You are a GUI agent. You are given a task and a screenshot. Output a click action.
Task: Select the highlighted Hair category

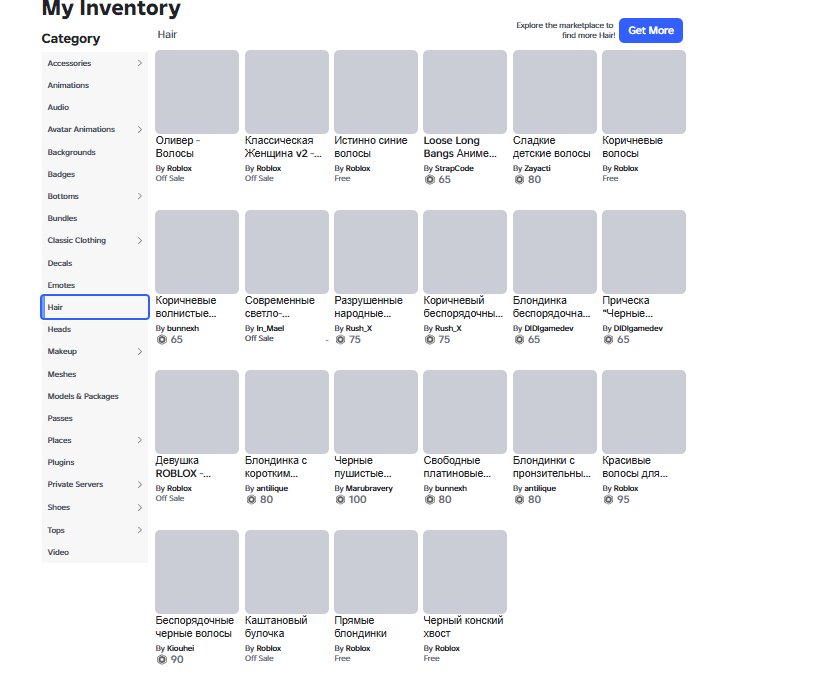(x=95, y=307)
